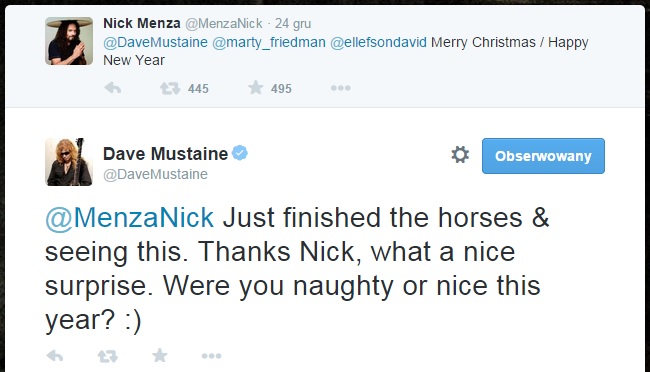This screenshot has width=650, height=372.
Task: Click Dave Mustaine's verified badge
Action: (x=240, y=153)
